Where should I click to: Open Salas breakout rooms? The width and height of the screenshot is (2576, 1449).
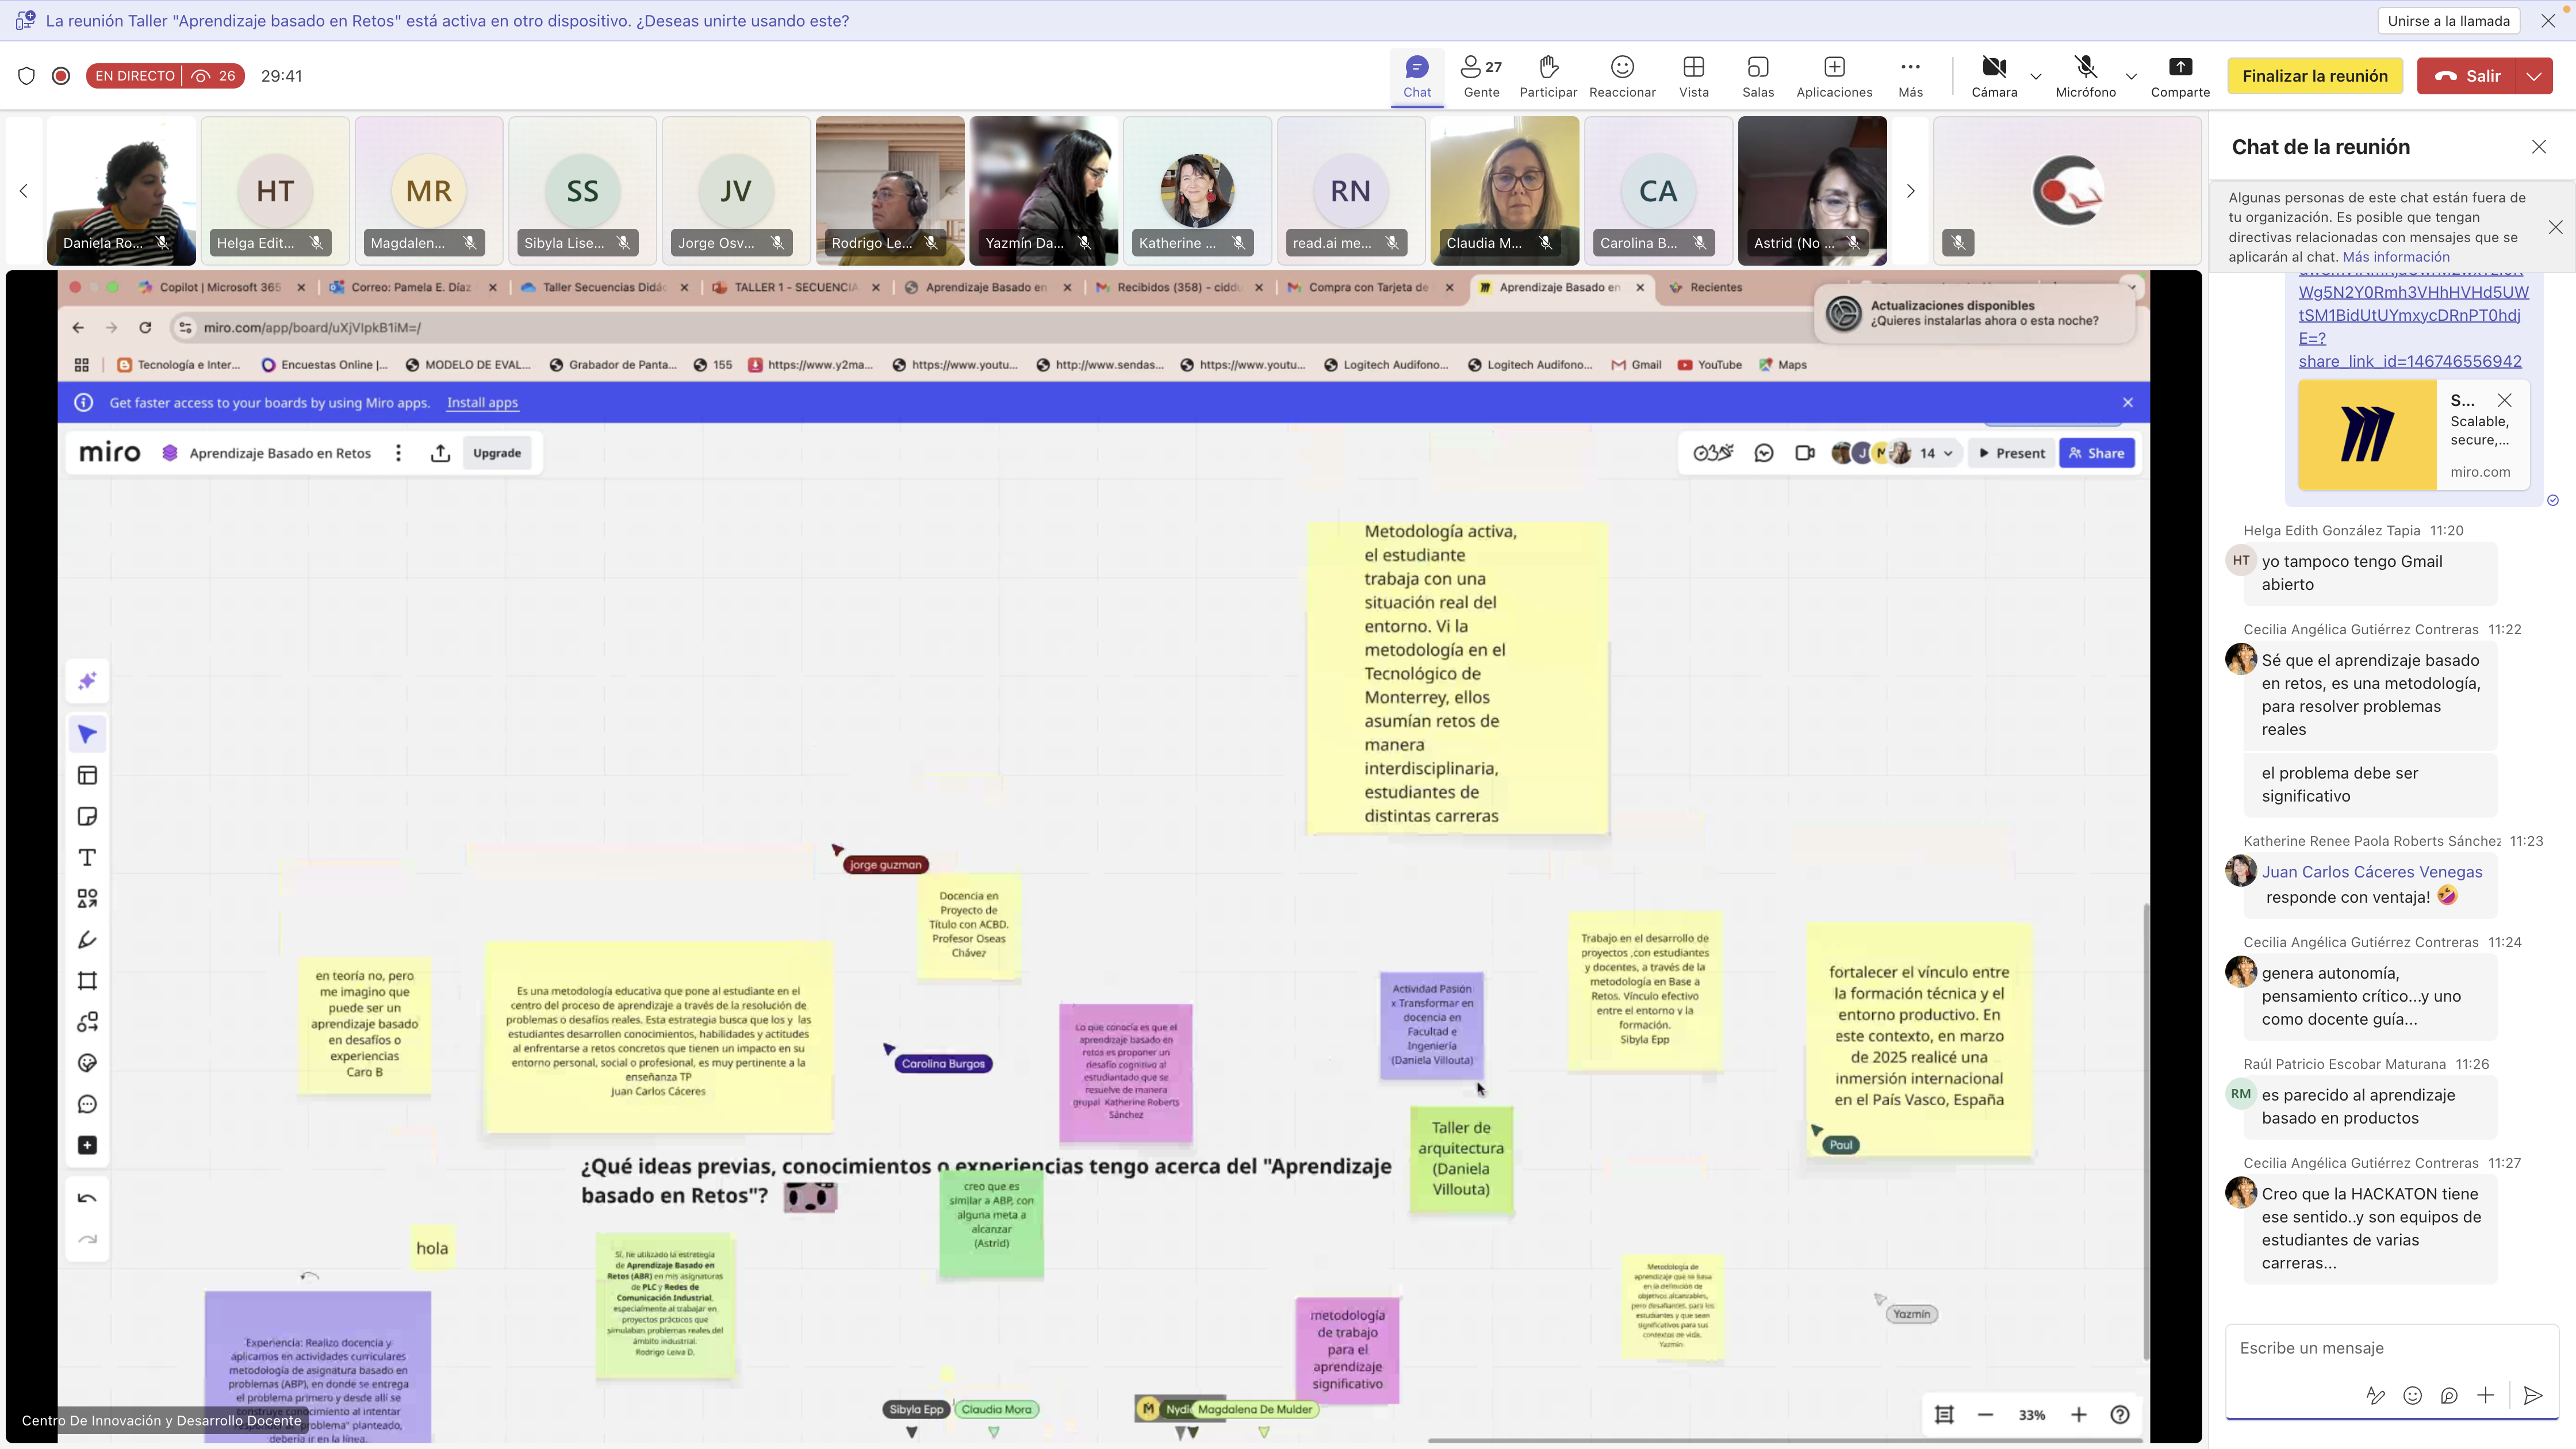point(1757,76)
